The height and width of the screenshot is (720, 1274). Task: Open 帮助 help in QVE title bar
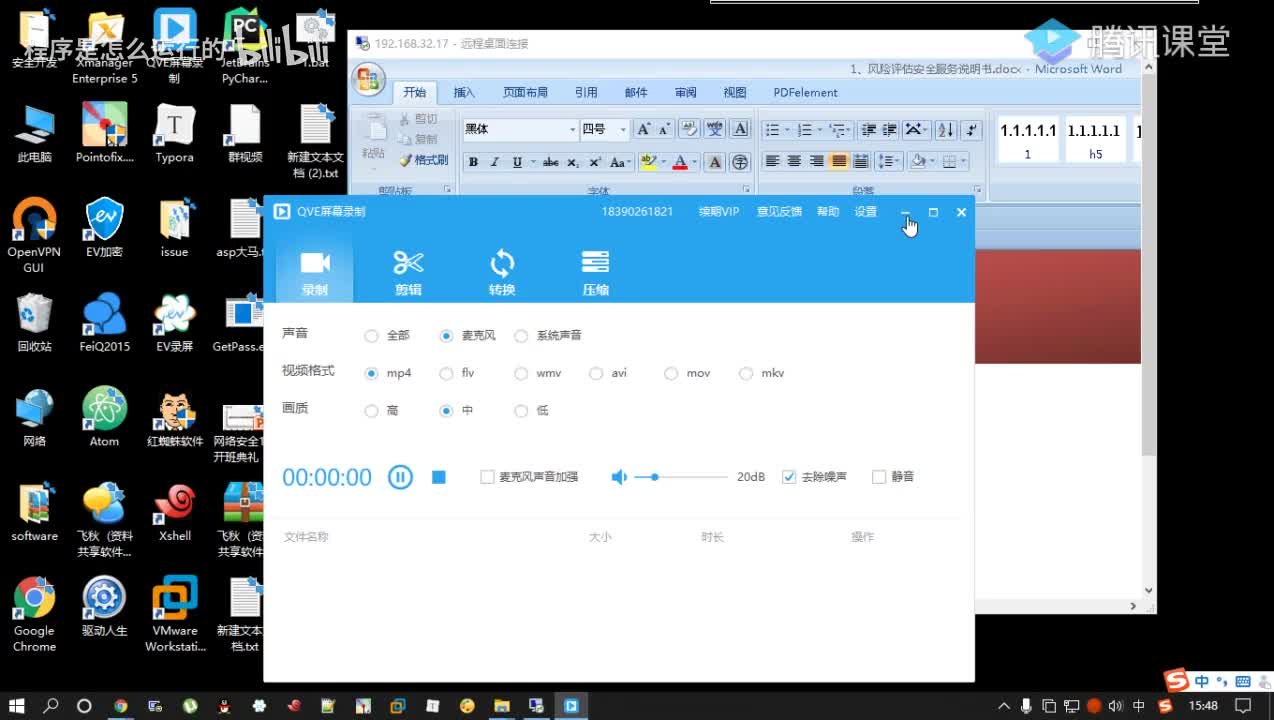coord(828,212)
